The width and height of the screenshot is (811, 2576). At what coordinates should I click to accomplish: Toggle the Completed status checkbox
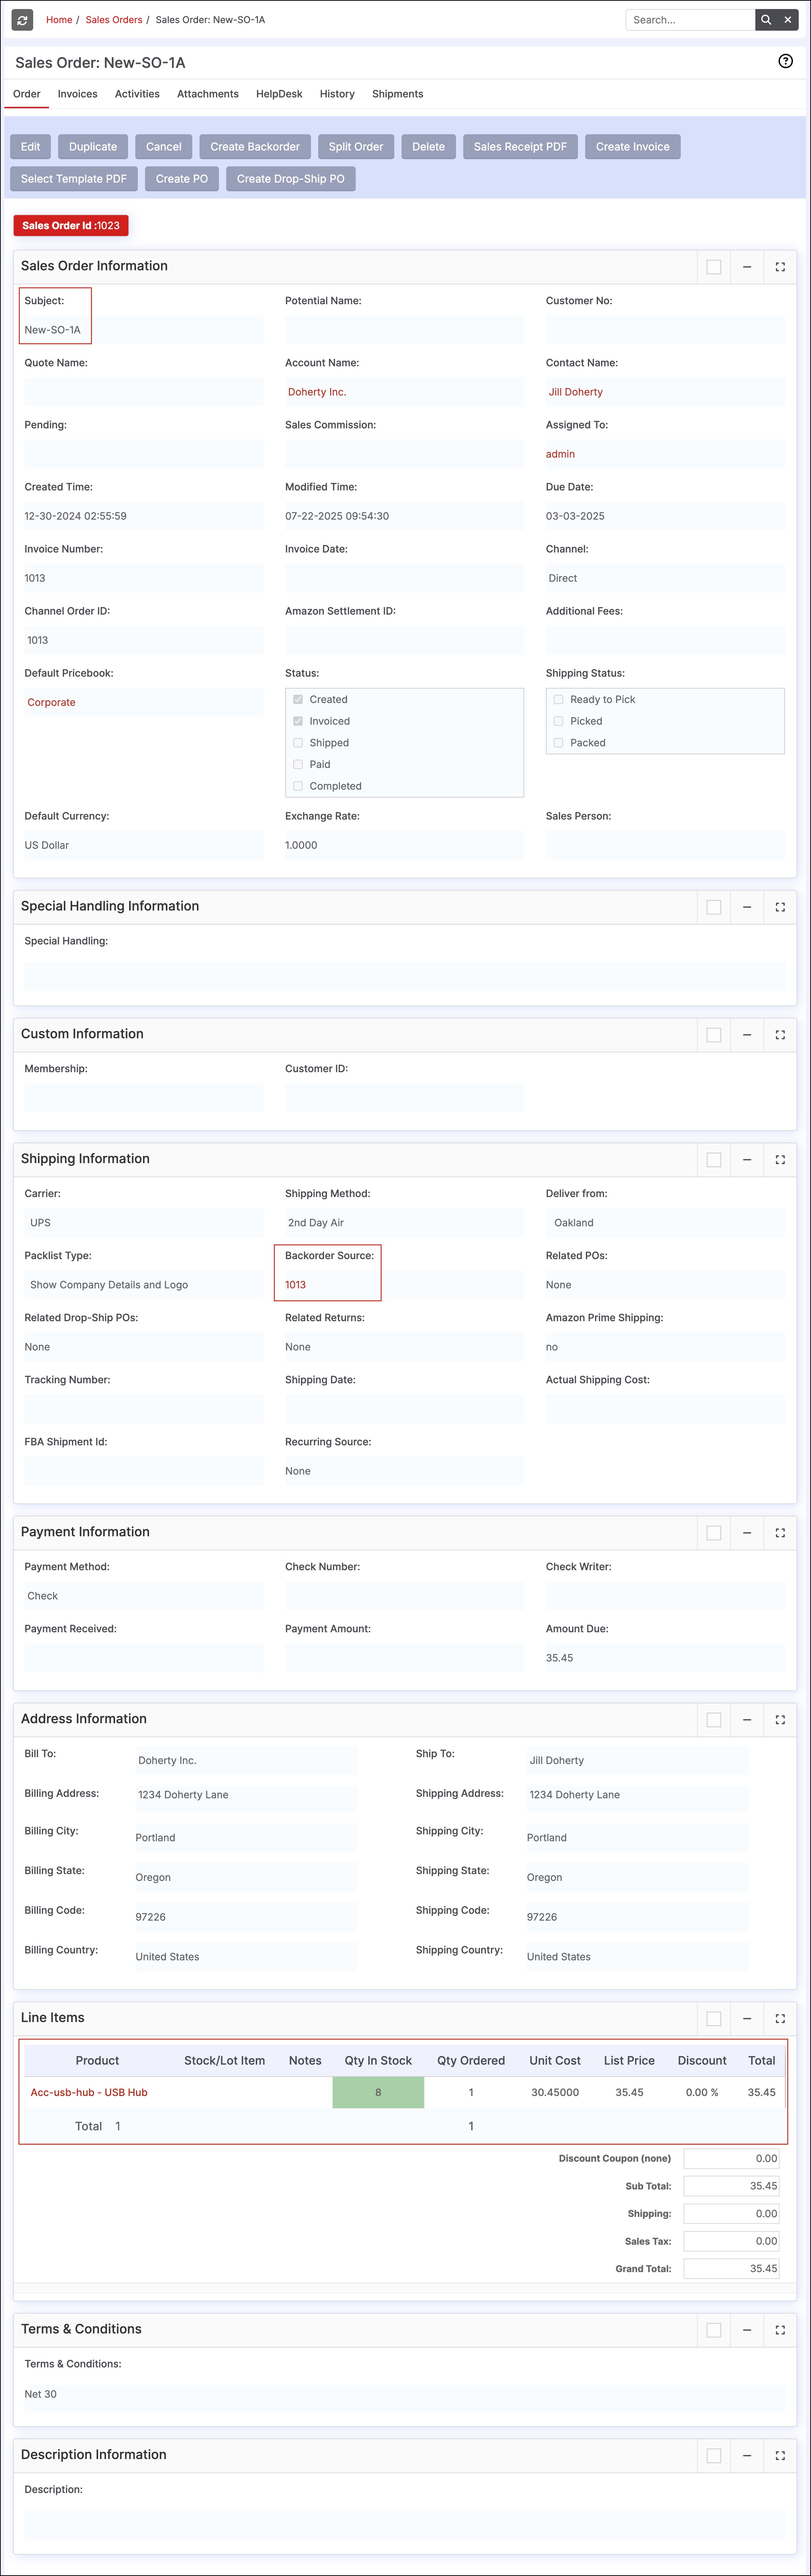[298, 786]
